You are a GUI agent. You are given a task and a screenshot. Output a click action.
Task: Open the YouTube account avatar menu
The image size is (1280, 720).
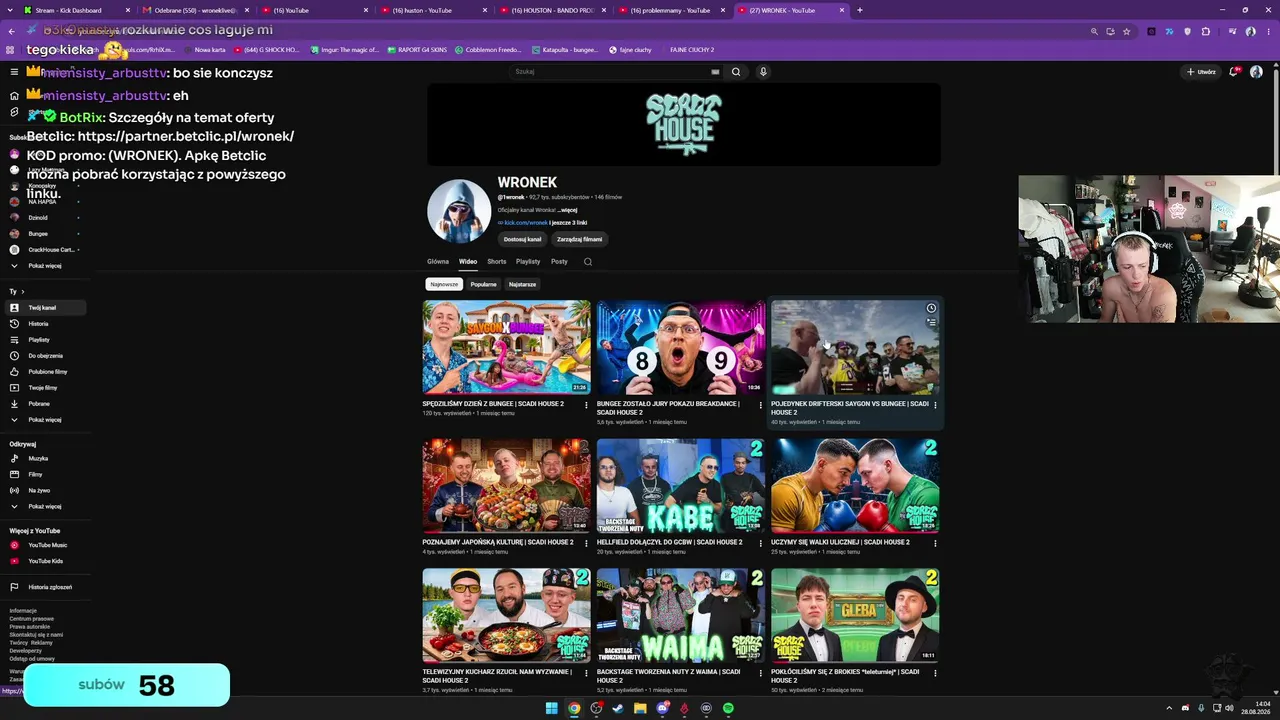coord(1256,72)
